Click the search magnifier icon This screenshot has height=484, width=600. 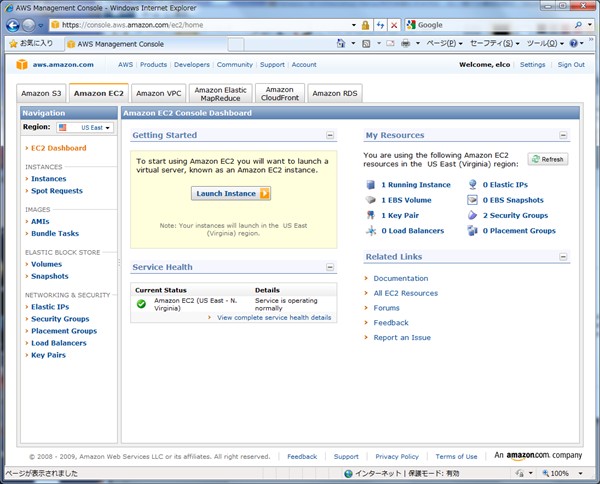coord(578,25)
